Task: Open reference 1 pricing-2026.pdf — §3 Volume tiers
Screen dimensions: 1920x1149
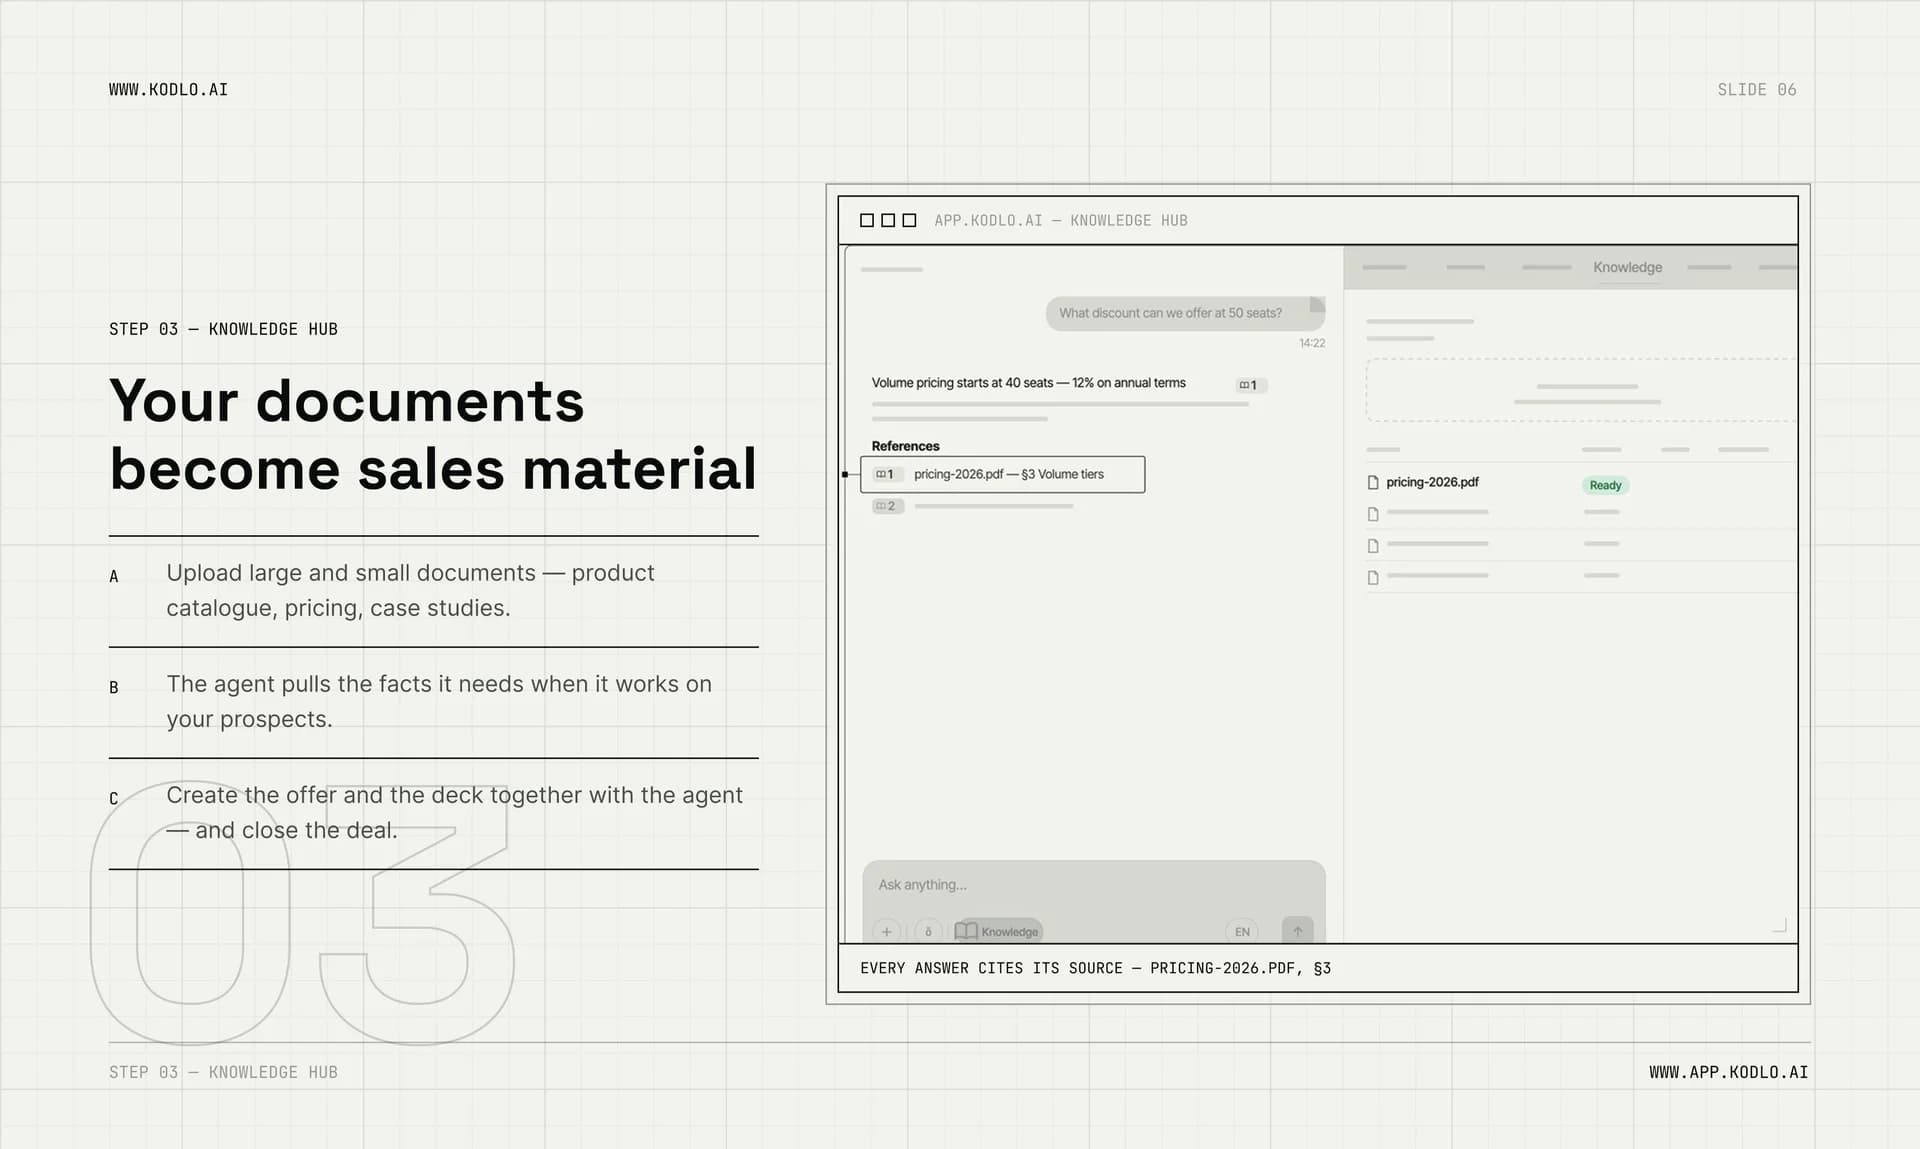Action: pyautogui.click(x=1002, y=474)
